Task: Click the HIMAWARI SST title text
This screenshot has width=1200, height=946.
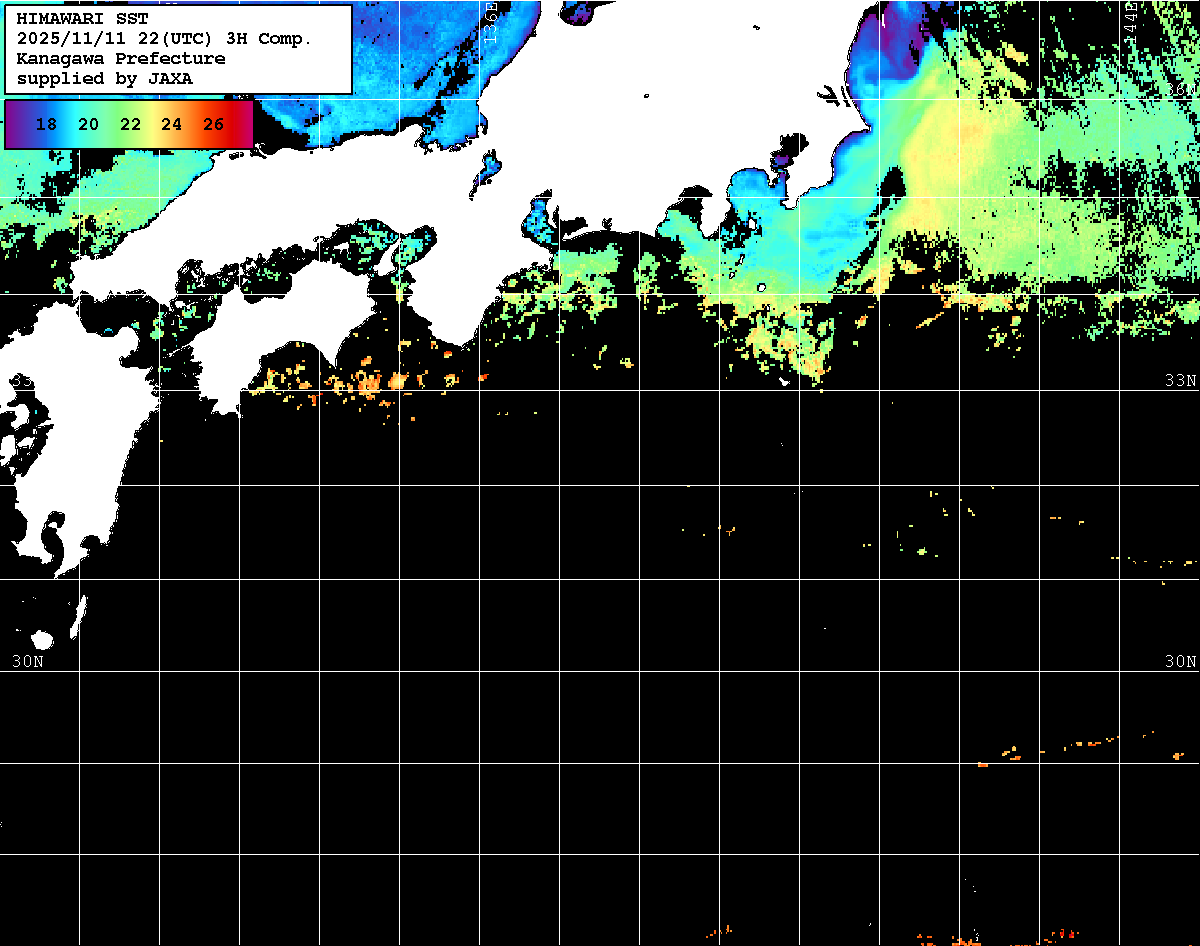Action: [82, 18]
